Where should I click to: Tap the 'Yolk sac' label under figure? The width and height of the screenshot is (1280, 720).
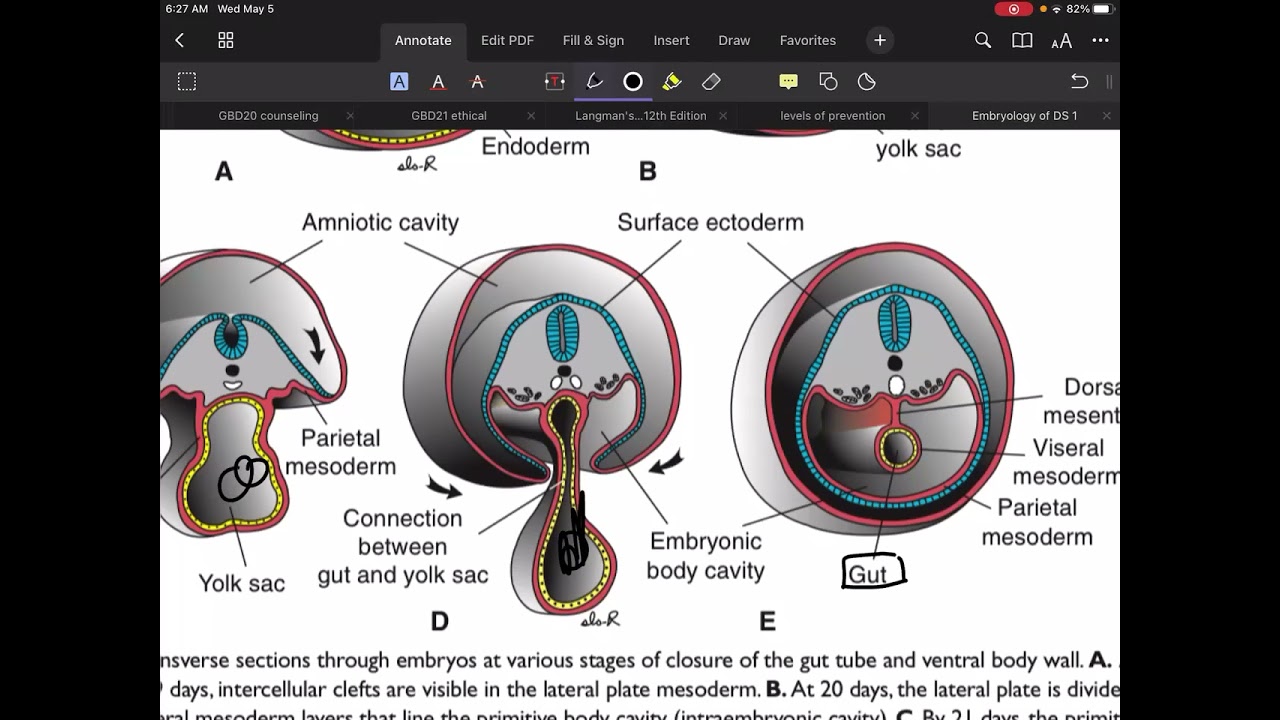click(x=241, y=583)
